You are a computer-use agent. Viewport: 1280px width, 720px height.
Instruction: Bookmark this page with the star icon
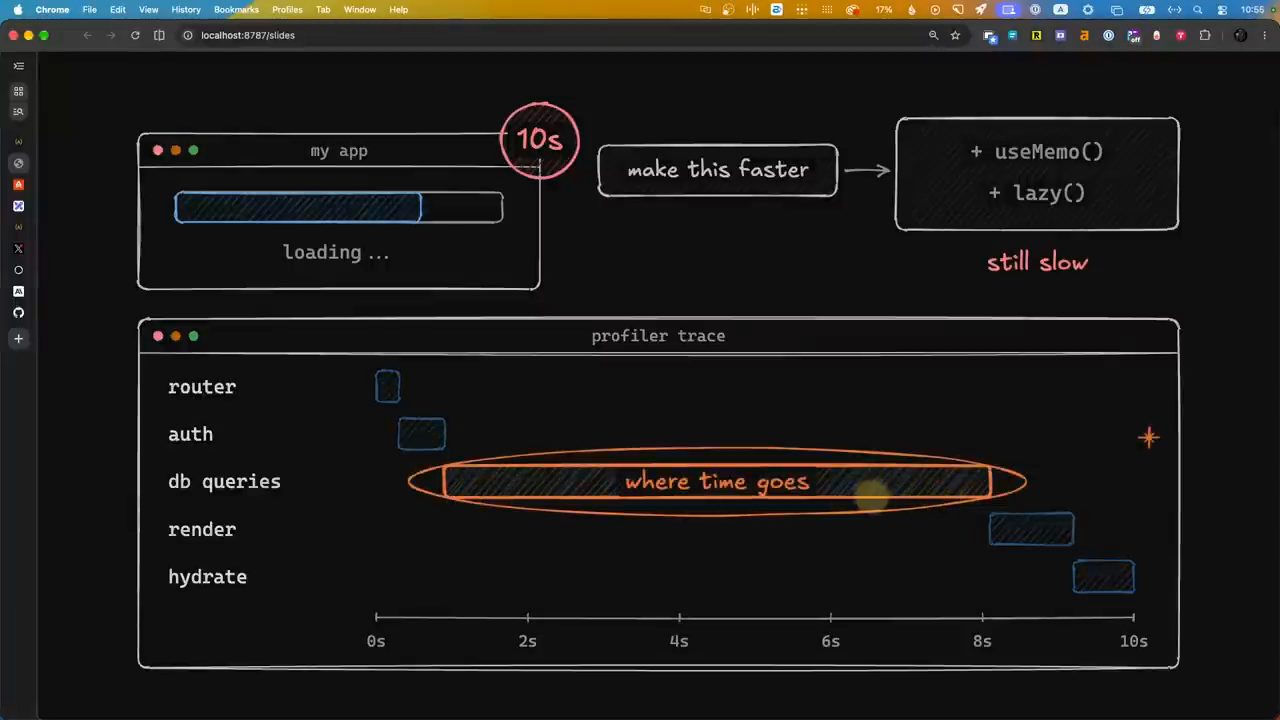pyautogui.click(x=955, y=35)
